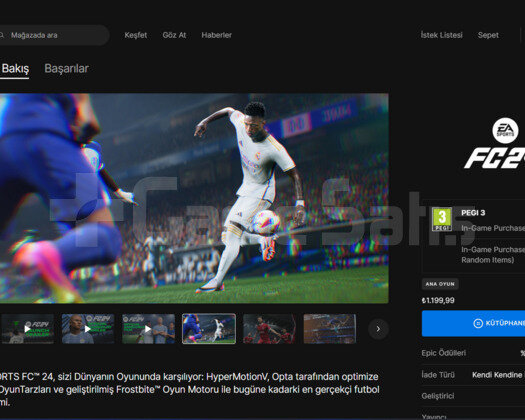Click the Epic Ödülleri row label

[x=444, y=353]
